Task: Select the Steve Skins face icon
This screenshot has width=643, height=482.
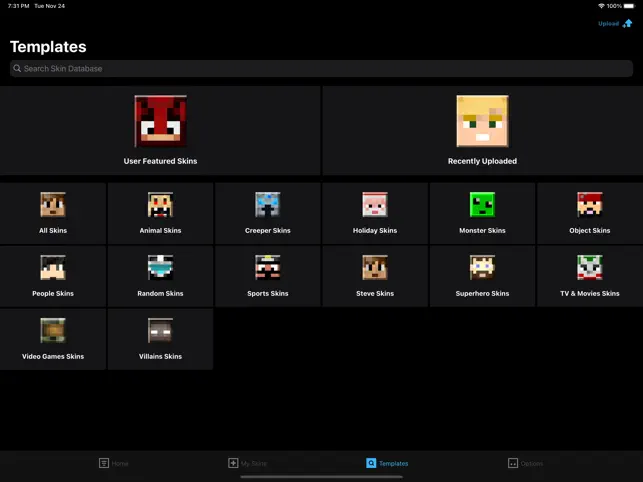Action: (x=375, y=267)
